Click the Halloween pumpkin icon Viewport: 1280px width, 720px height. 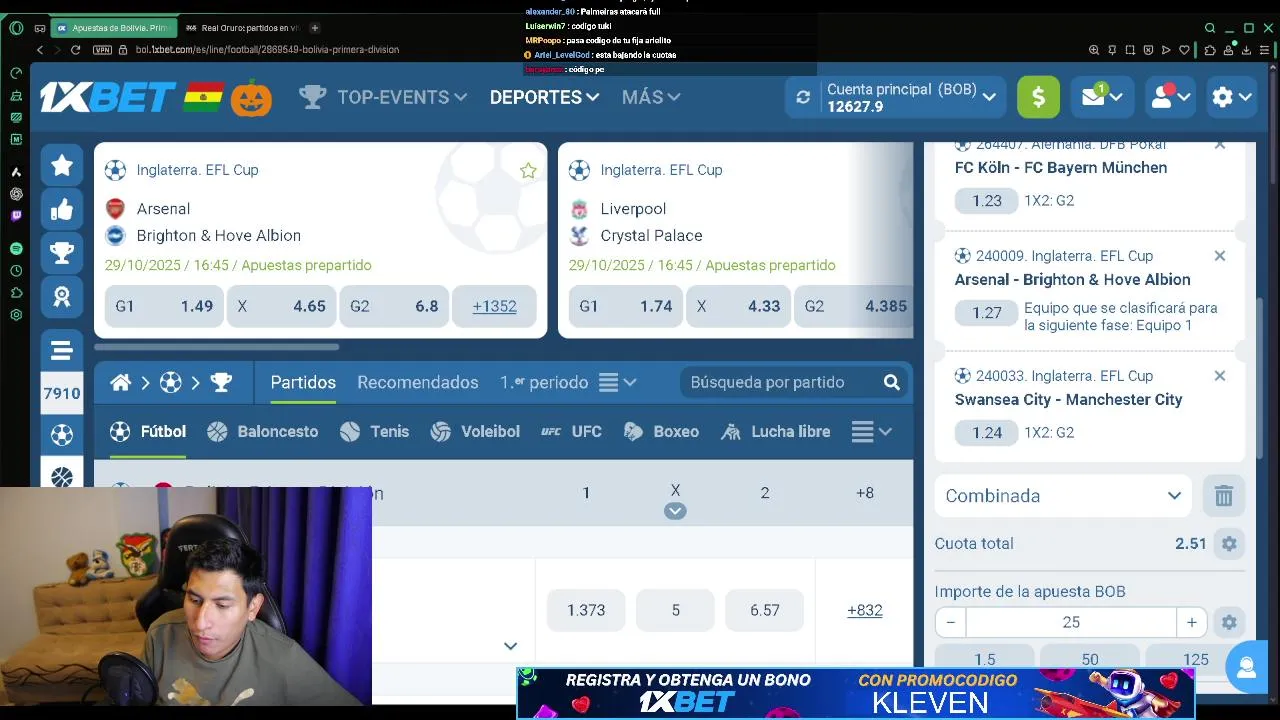tap(251, 98)
